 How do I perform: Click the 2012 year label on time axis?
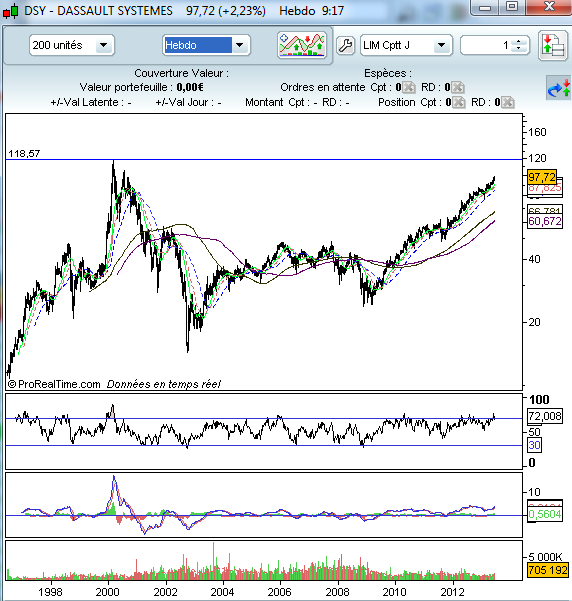(452, 592)
